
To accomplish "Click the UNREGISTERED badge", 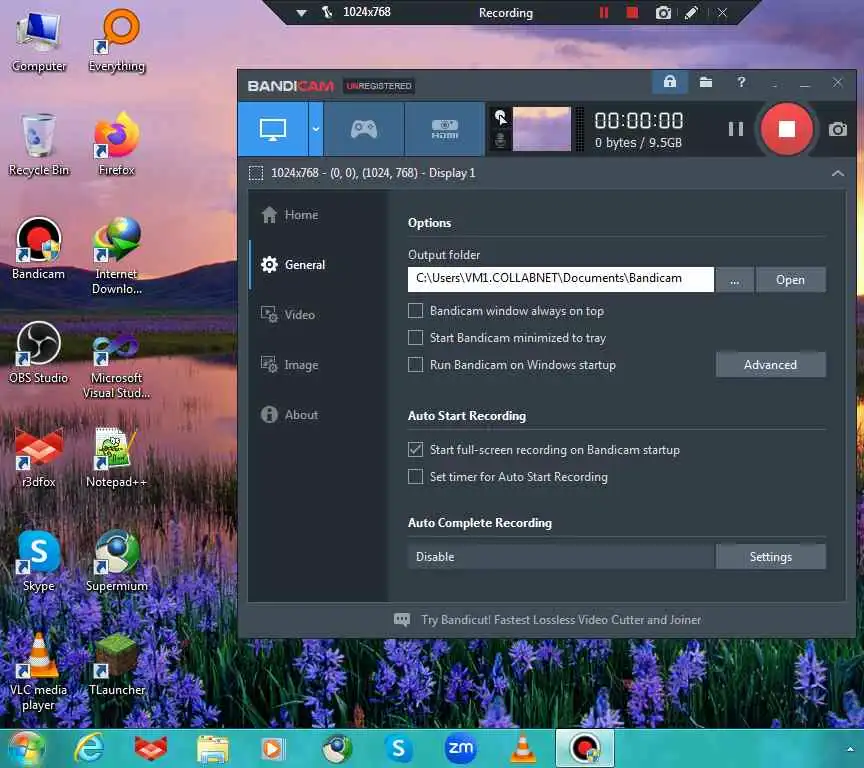I will click(x=379, y=86).
